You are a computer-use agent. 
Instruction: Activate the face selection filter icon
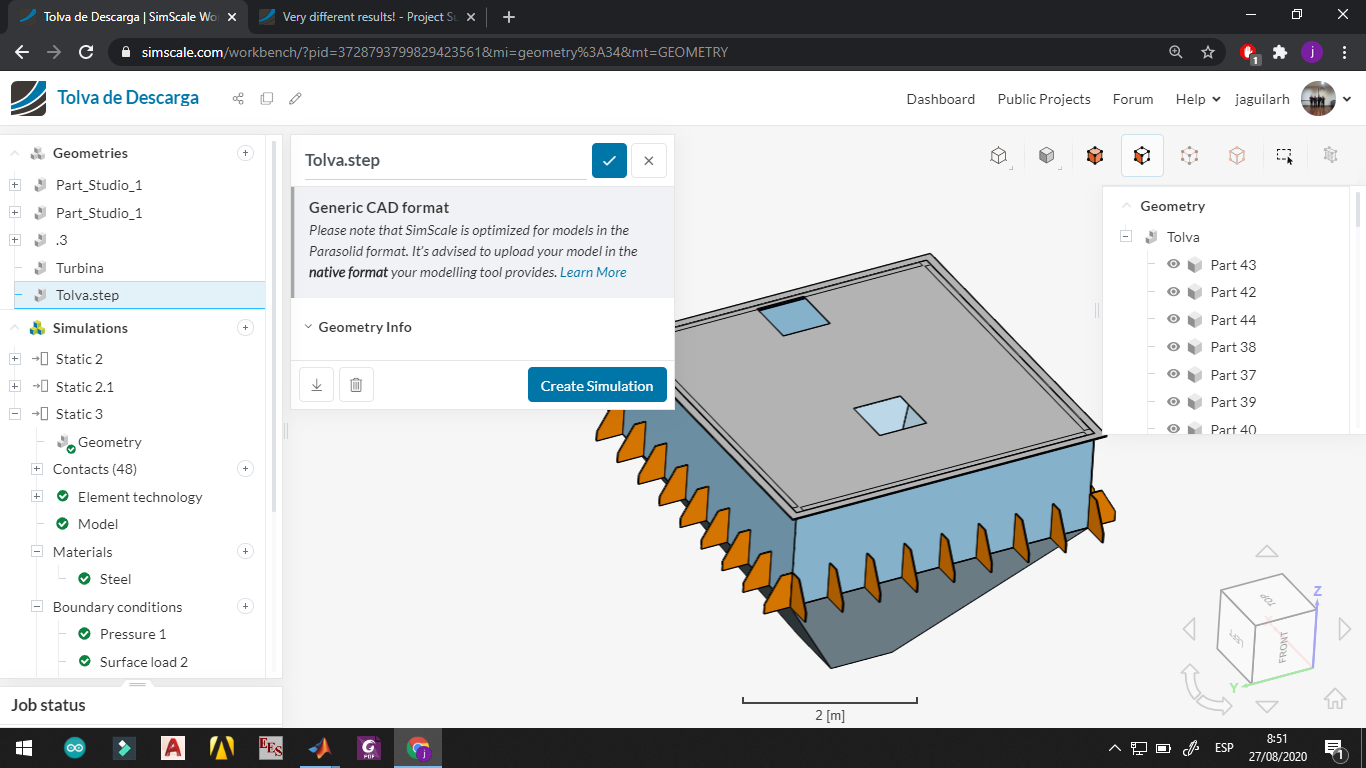pyautogui.click(x=1142, y=156)
